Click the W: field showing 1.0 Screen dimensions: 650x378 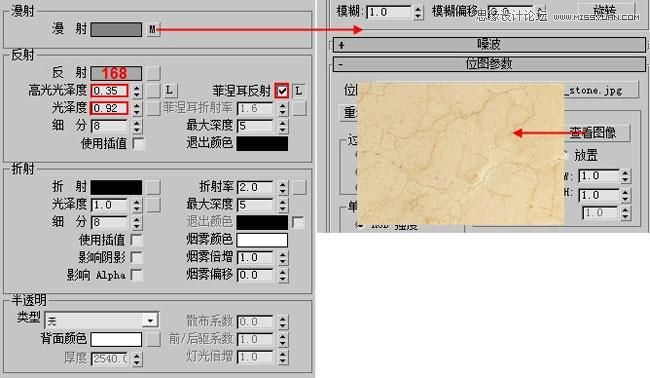pyautogui.click(x=599, y=176)
